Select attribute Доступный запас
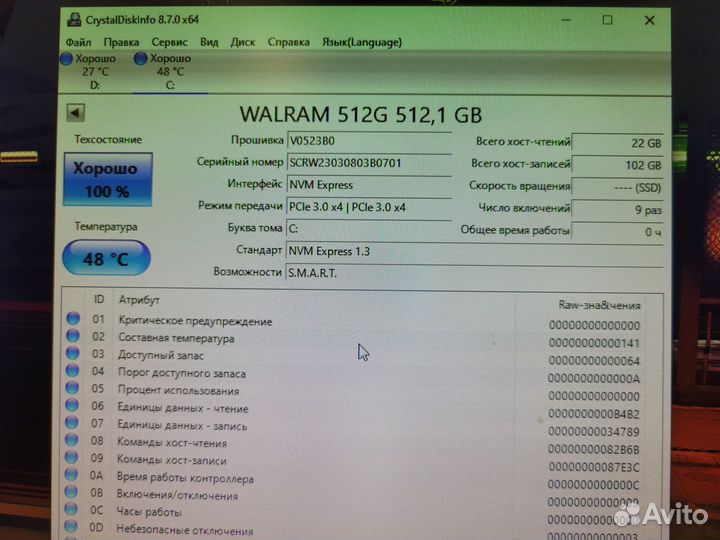720x540 pixels. coord(161,355)
